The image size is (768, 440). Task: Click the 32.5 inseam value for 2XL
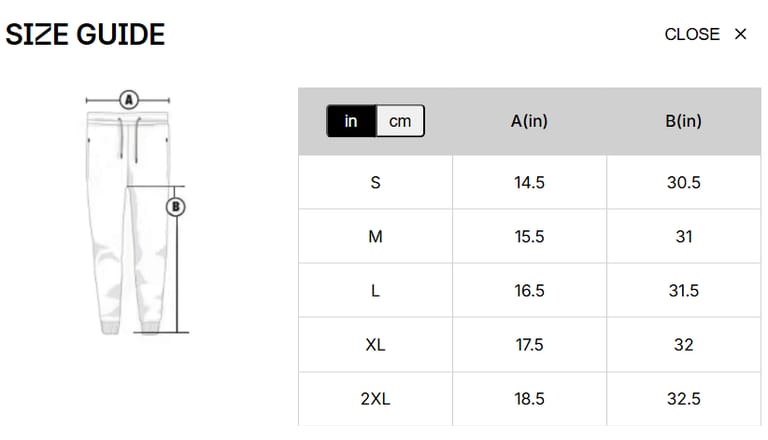[x=683, y=399]
